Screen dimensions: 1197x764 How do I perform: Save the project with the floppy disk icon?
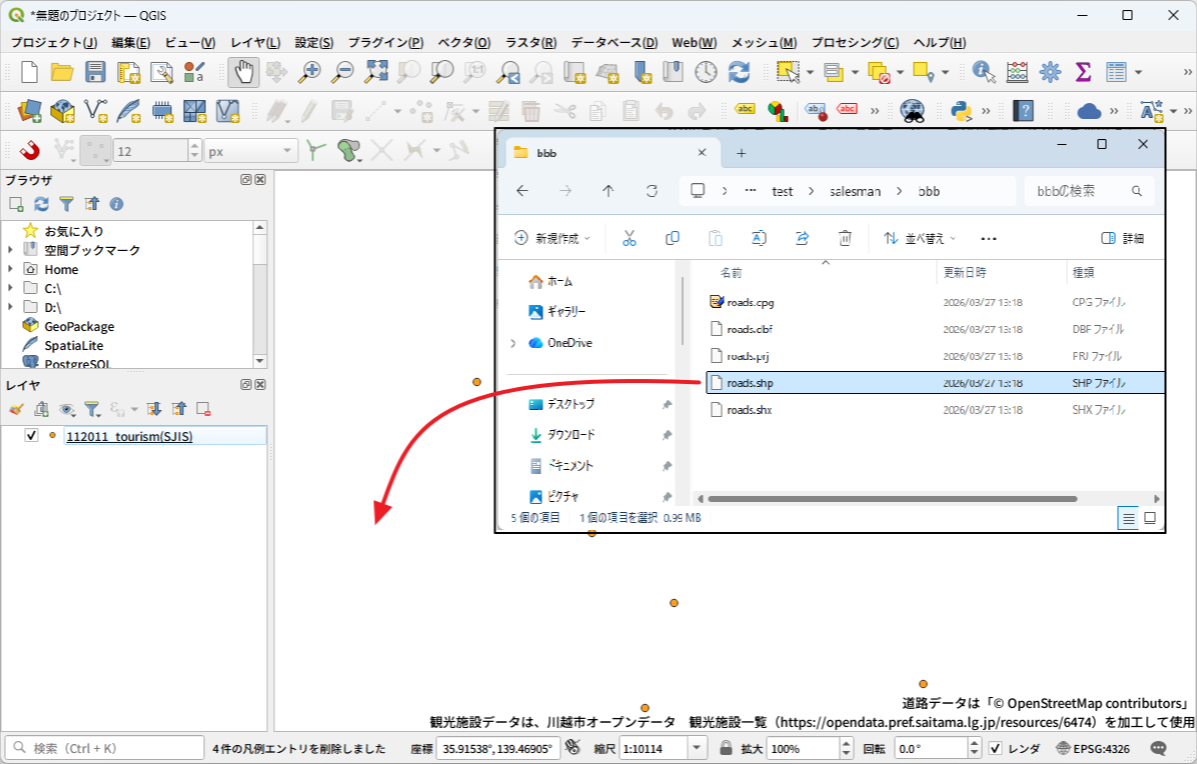coord(95,72)
